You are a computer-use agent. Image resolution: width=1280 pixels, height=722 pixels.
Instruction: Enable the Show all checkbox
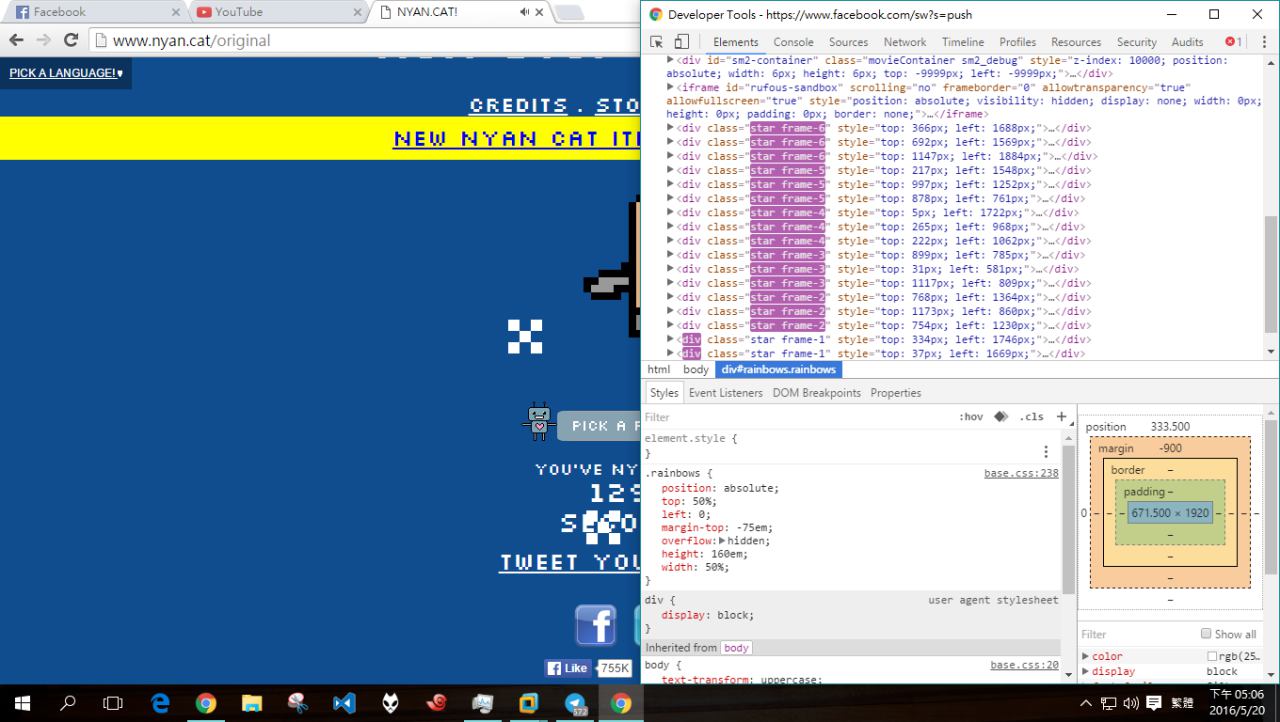(1206, 634)
